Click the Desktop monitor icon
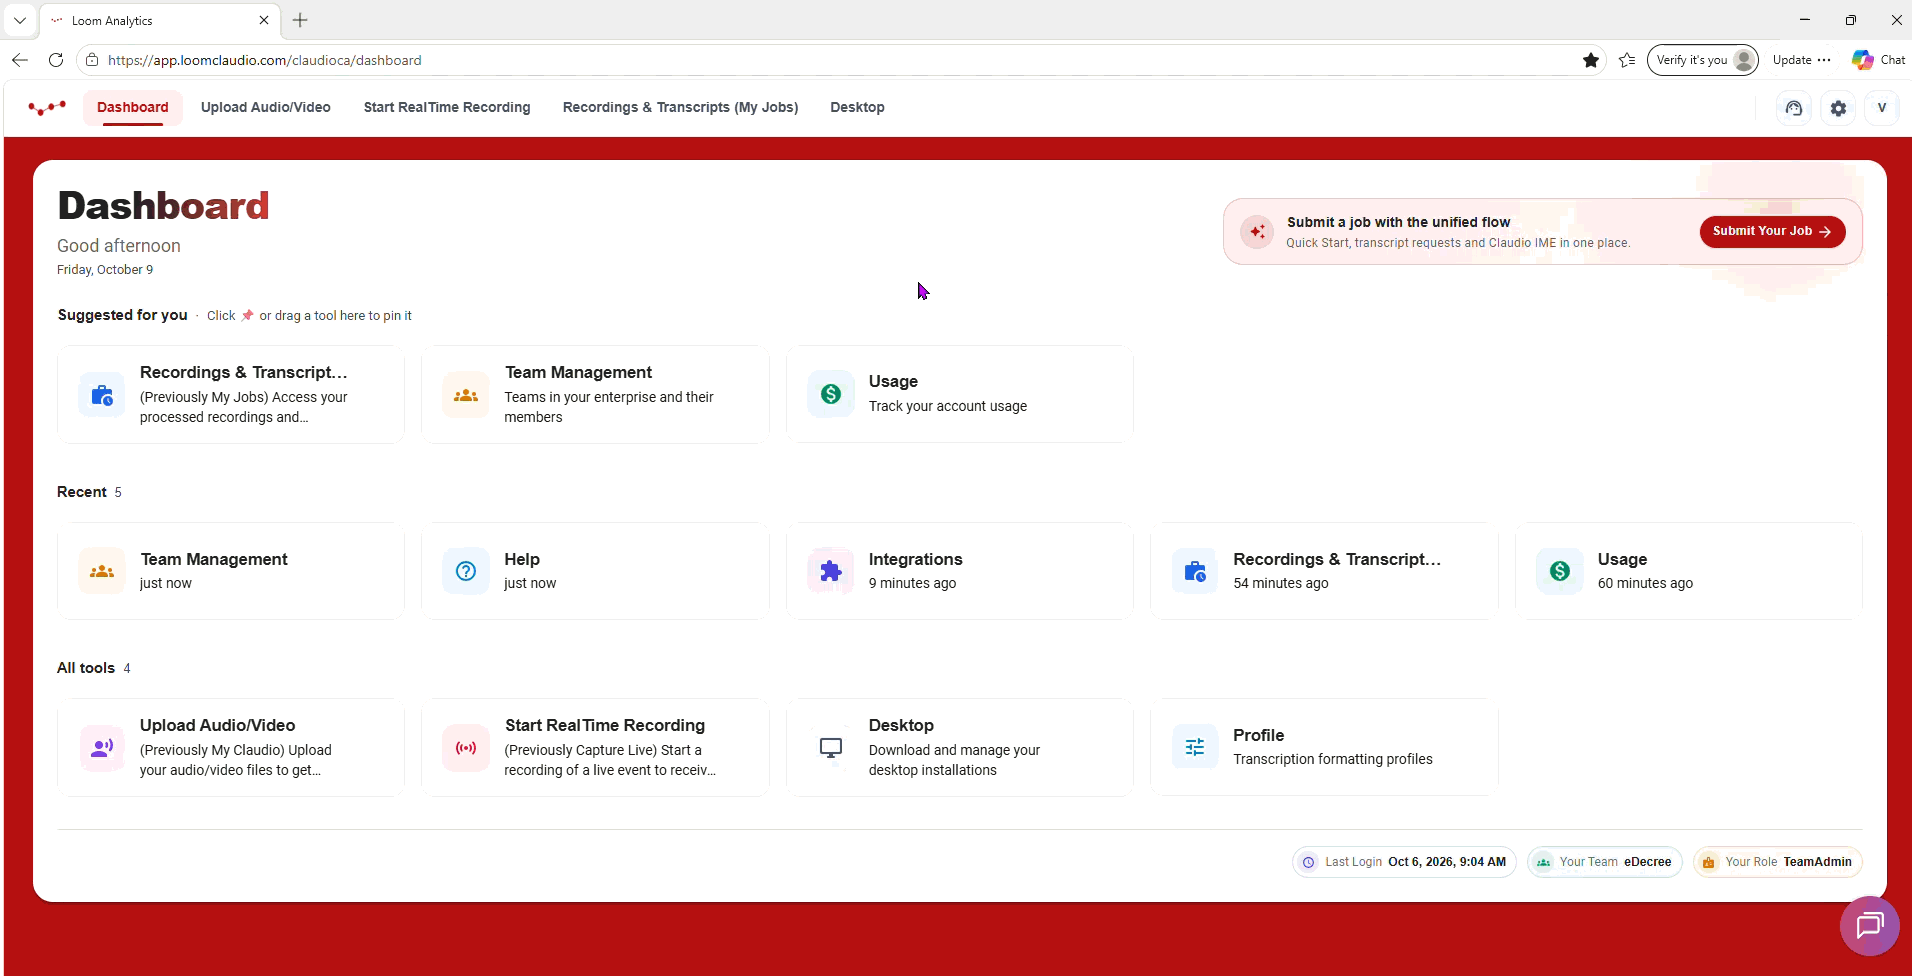The width and height of the screenshot is (1912, 976). pos(831,747)
